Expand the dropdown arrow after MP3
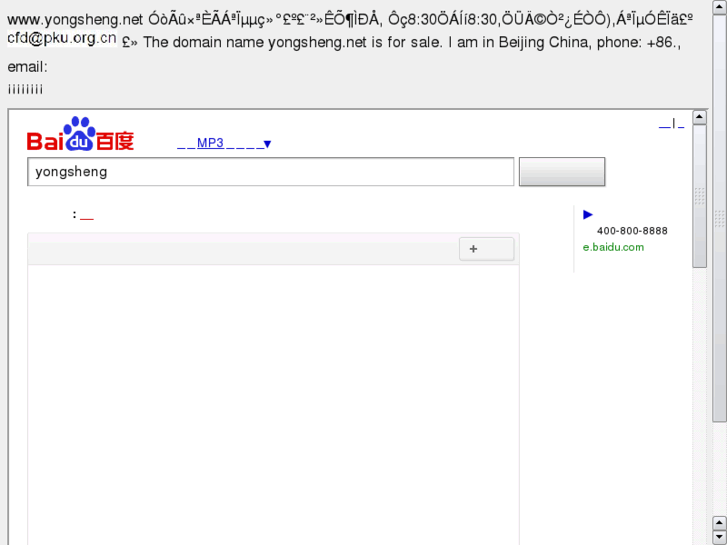The width and height of the screenshot is (727, 545). (267, 144)
